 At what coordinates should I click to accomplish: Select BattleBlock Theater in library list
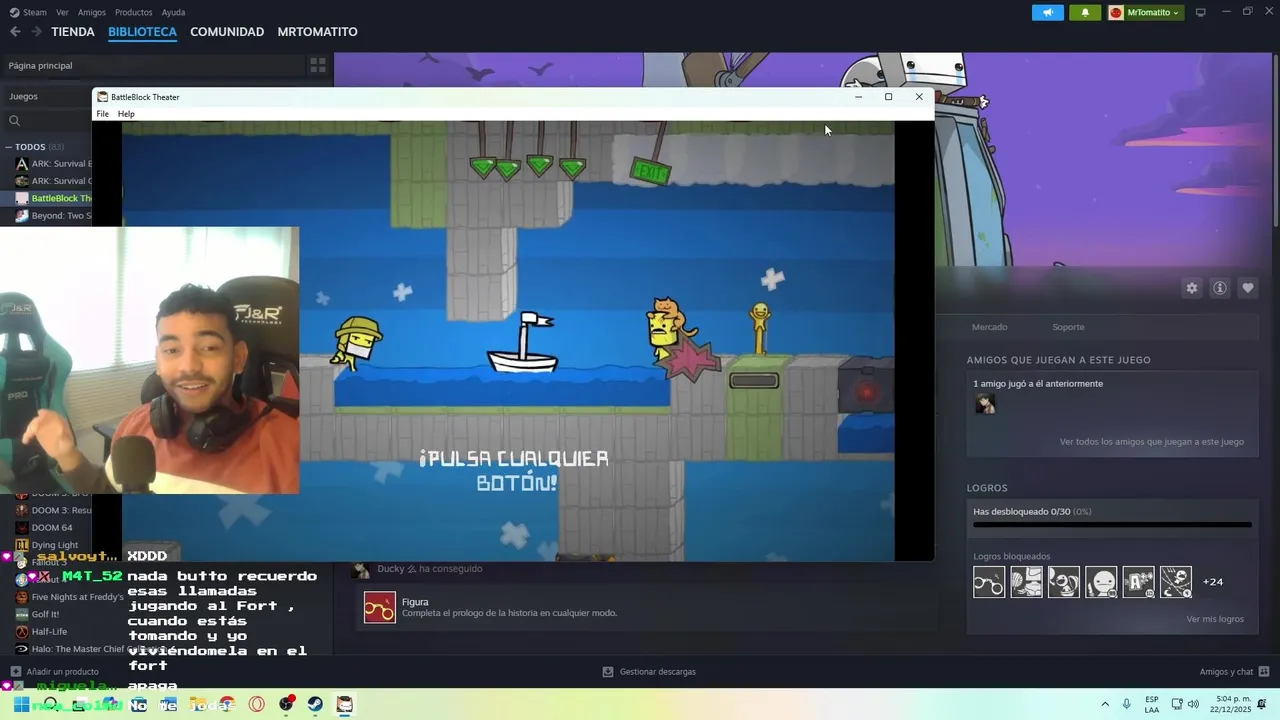coord(52,198)
